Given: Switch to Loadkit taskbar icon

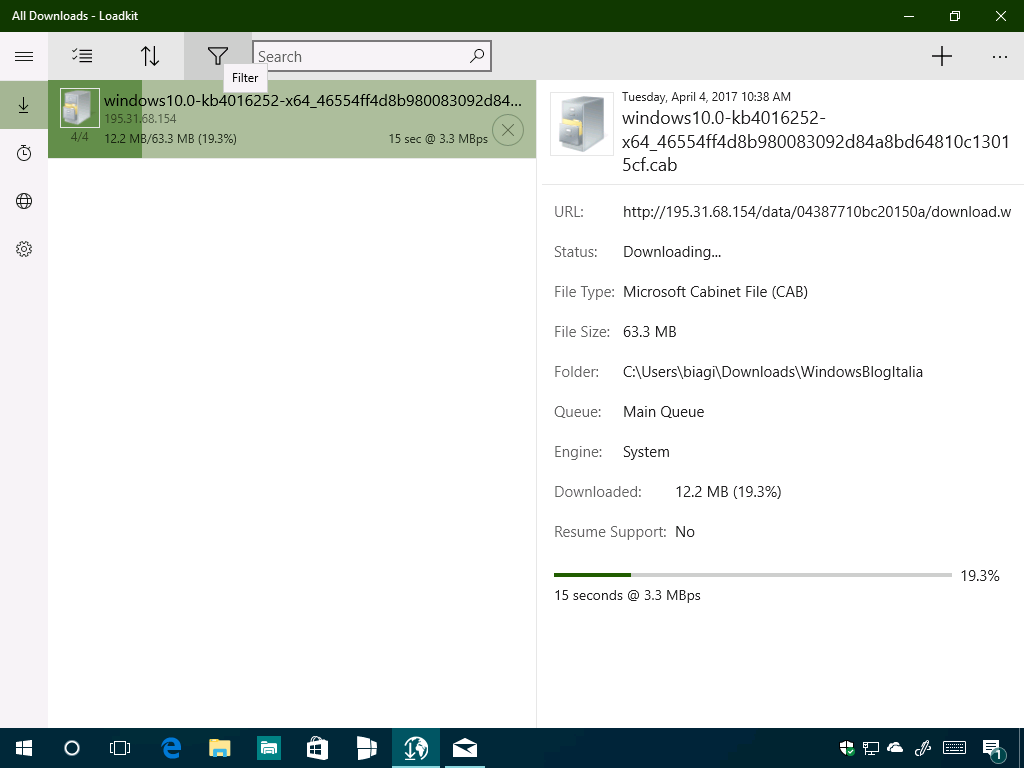Looking at the screenshot, I should click(416, 748).
